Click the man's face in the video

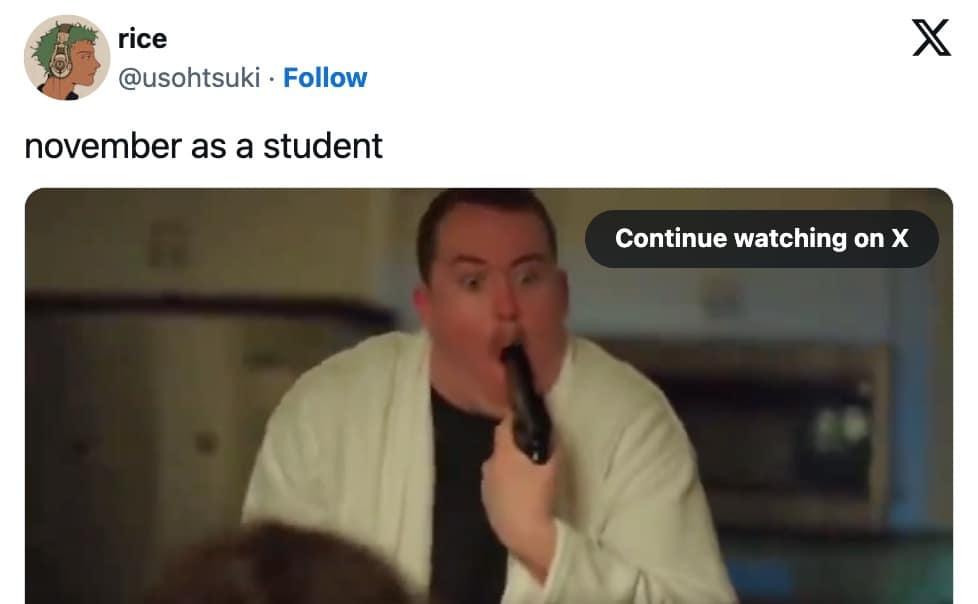(493, 281)
